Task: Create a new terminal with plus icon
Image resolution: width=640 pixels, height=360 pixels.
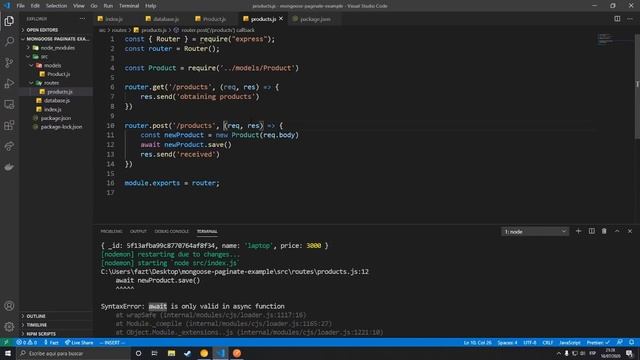Action: coord(578,231)
